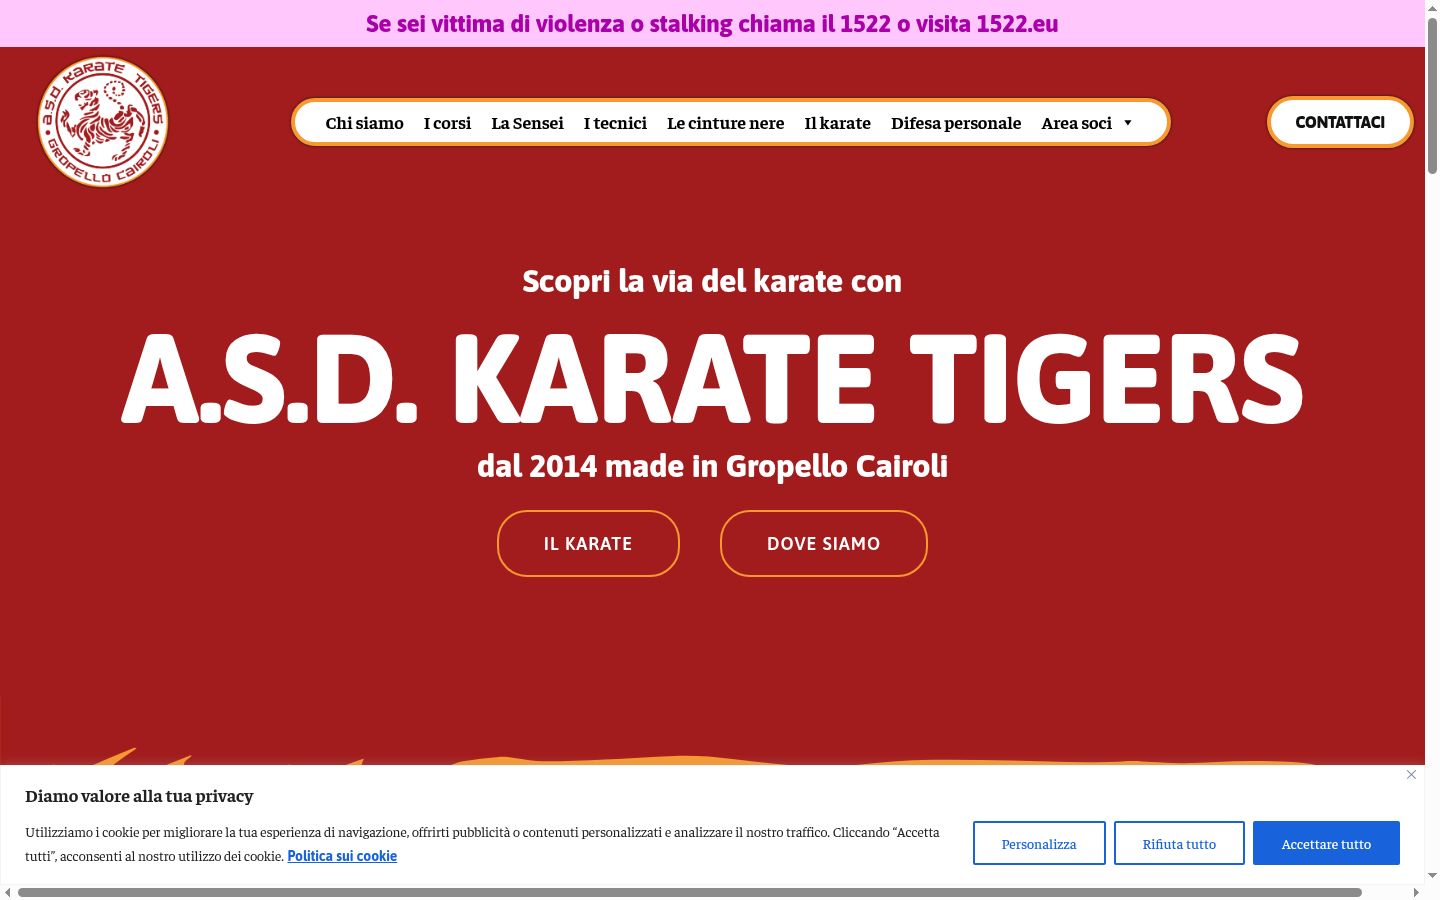Click "Diamo valore alla tua privacy" heading
The image size is (1440, 900).
pos(139,796)
